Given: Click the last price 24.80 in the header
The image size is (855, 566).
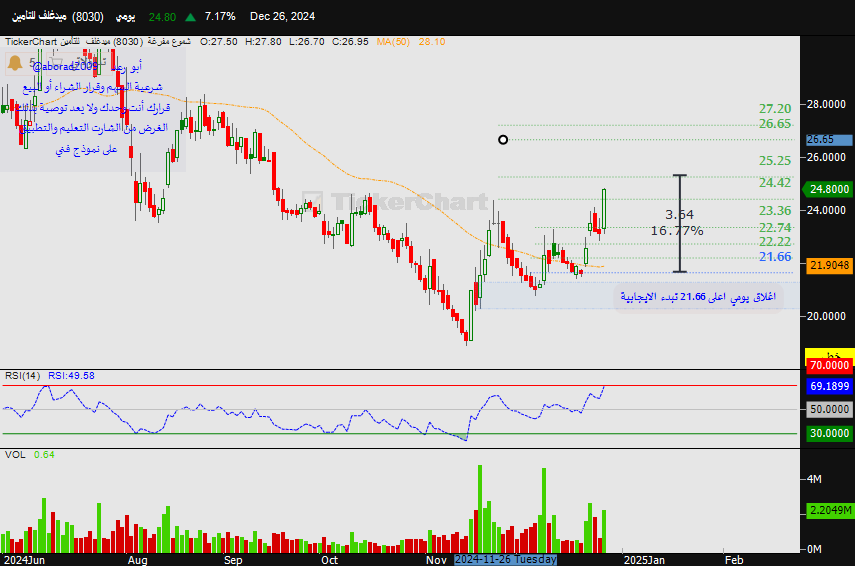Looking at the screenshot, I should [x=162, y=17].
